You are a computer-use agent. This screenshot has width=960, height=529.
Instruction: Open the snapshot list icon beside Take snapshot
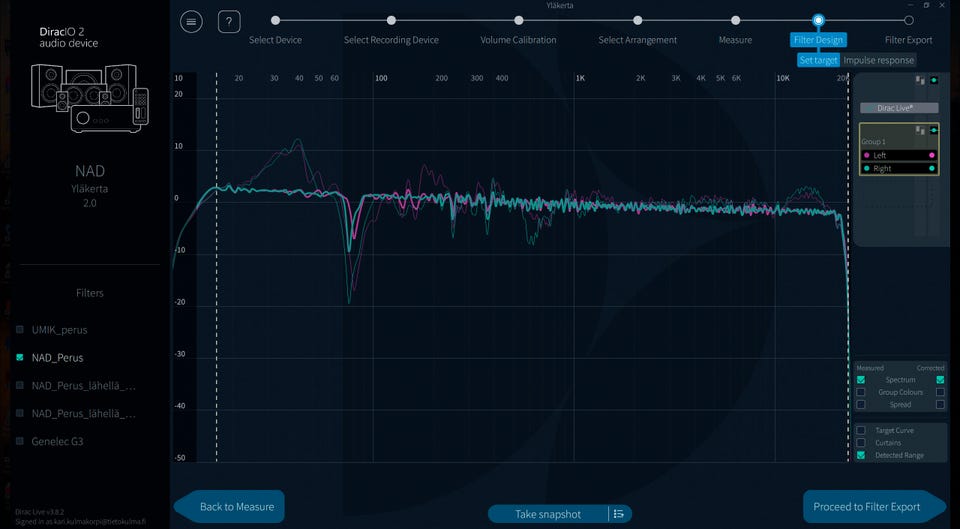tap(618, 514)
